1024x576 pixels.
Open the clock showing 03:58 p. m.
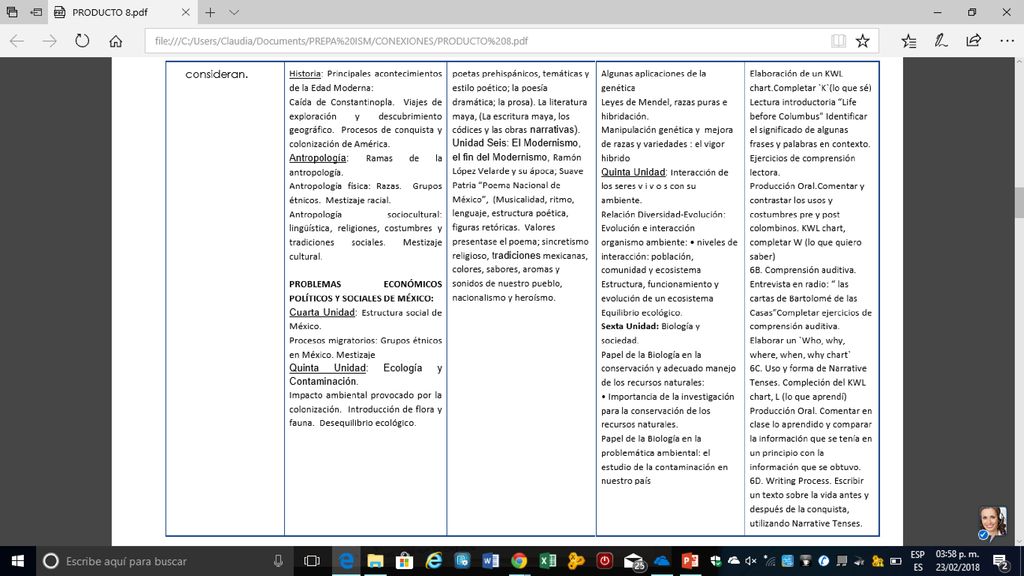click(x=957, y=561)
